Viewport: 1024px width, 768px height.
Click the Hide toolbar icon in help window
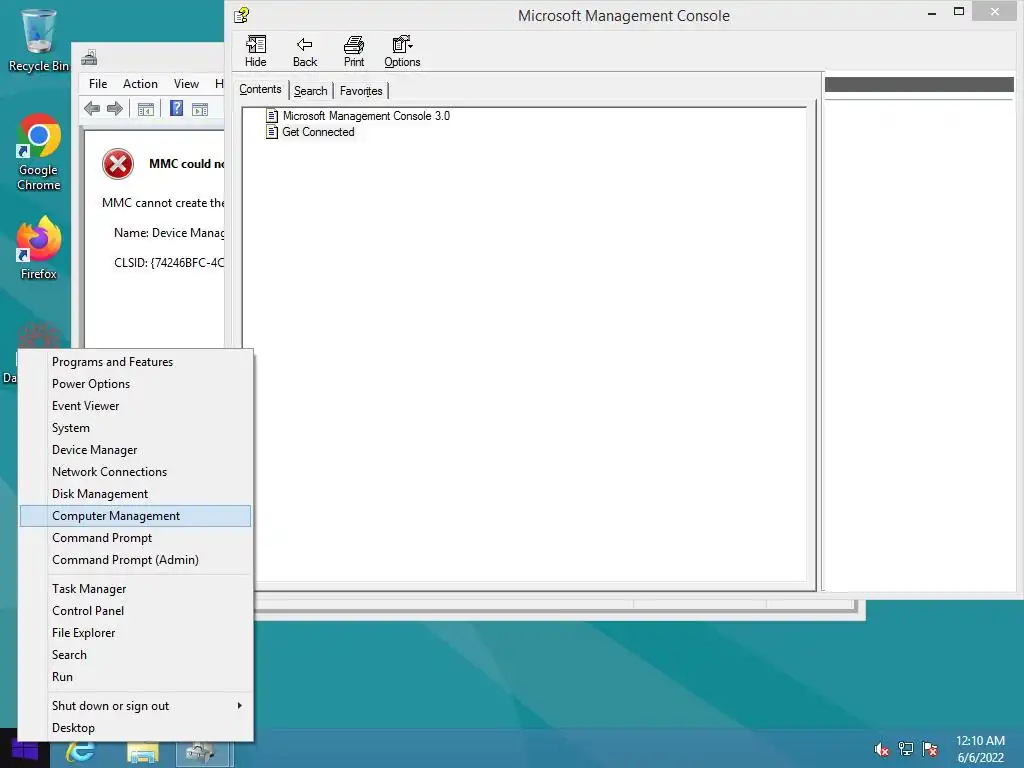255,51
